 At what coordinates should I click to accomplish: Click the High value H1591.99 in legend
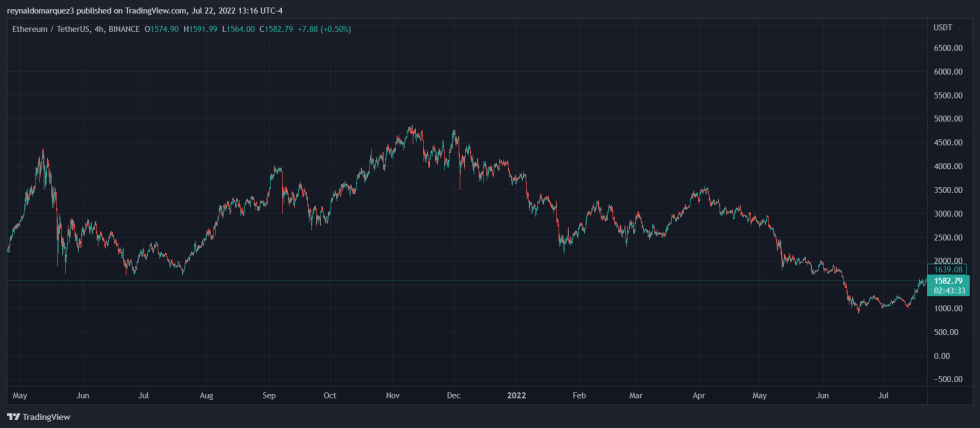(x=201, y=28)
